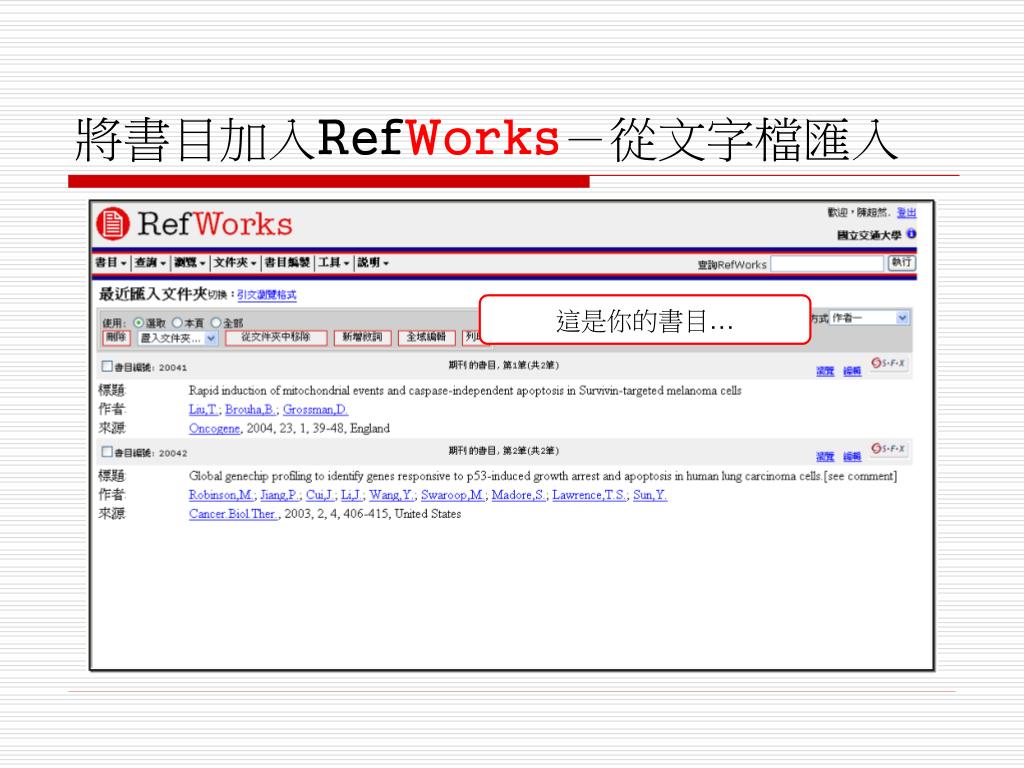Click 編輯 link for record 20042
This screenshot has height=768, width=1024.
852,457
